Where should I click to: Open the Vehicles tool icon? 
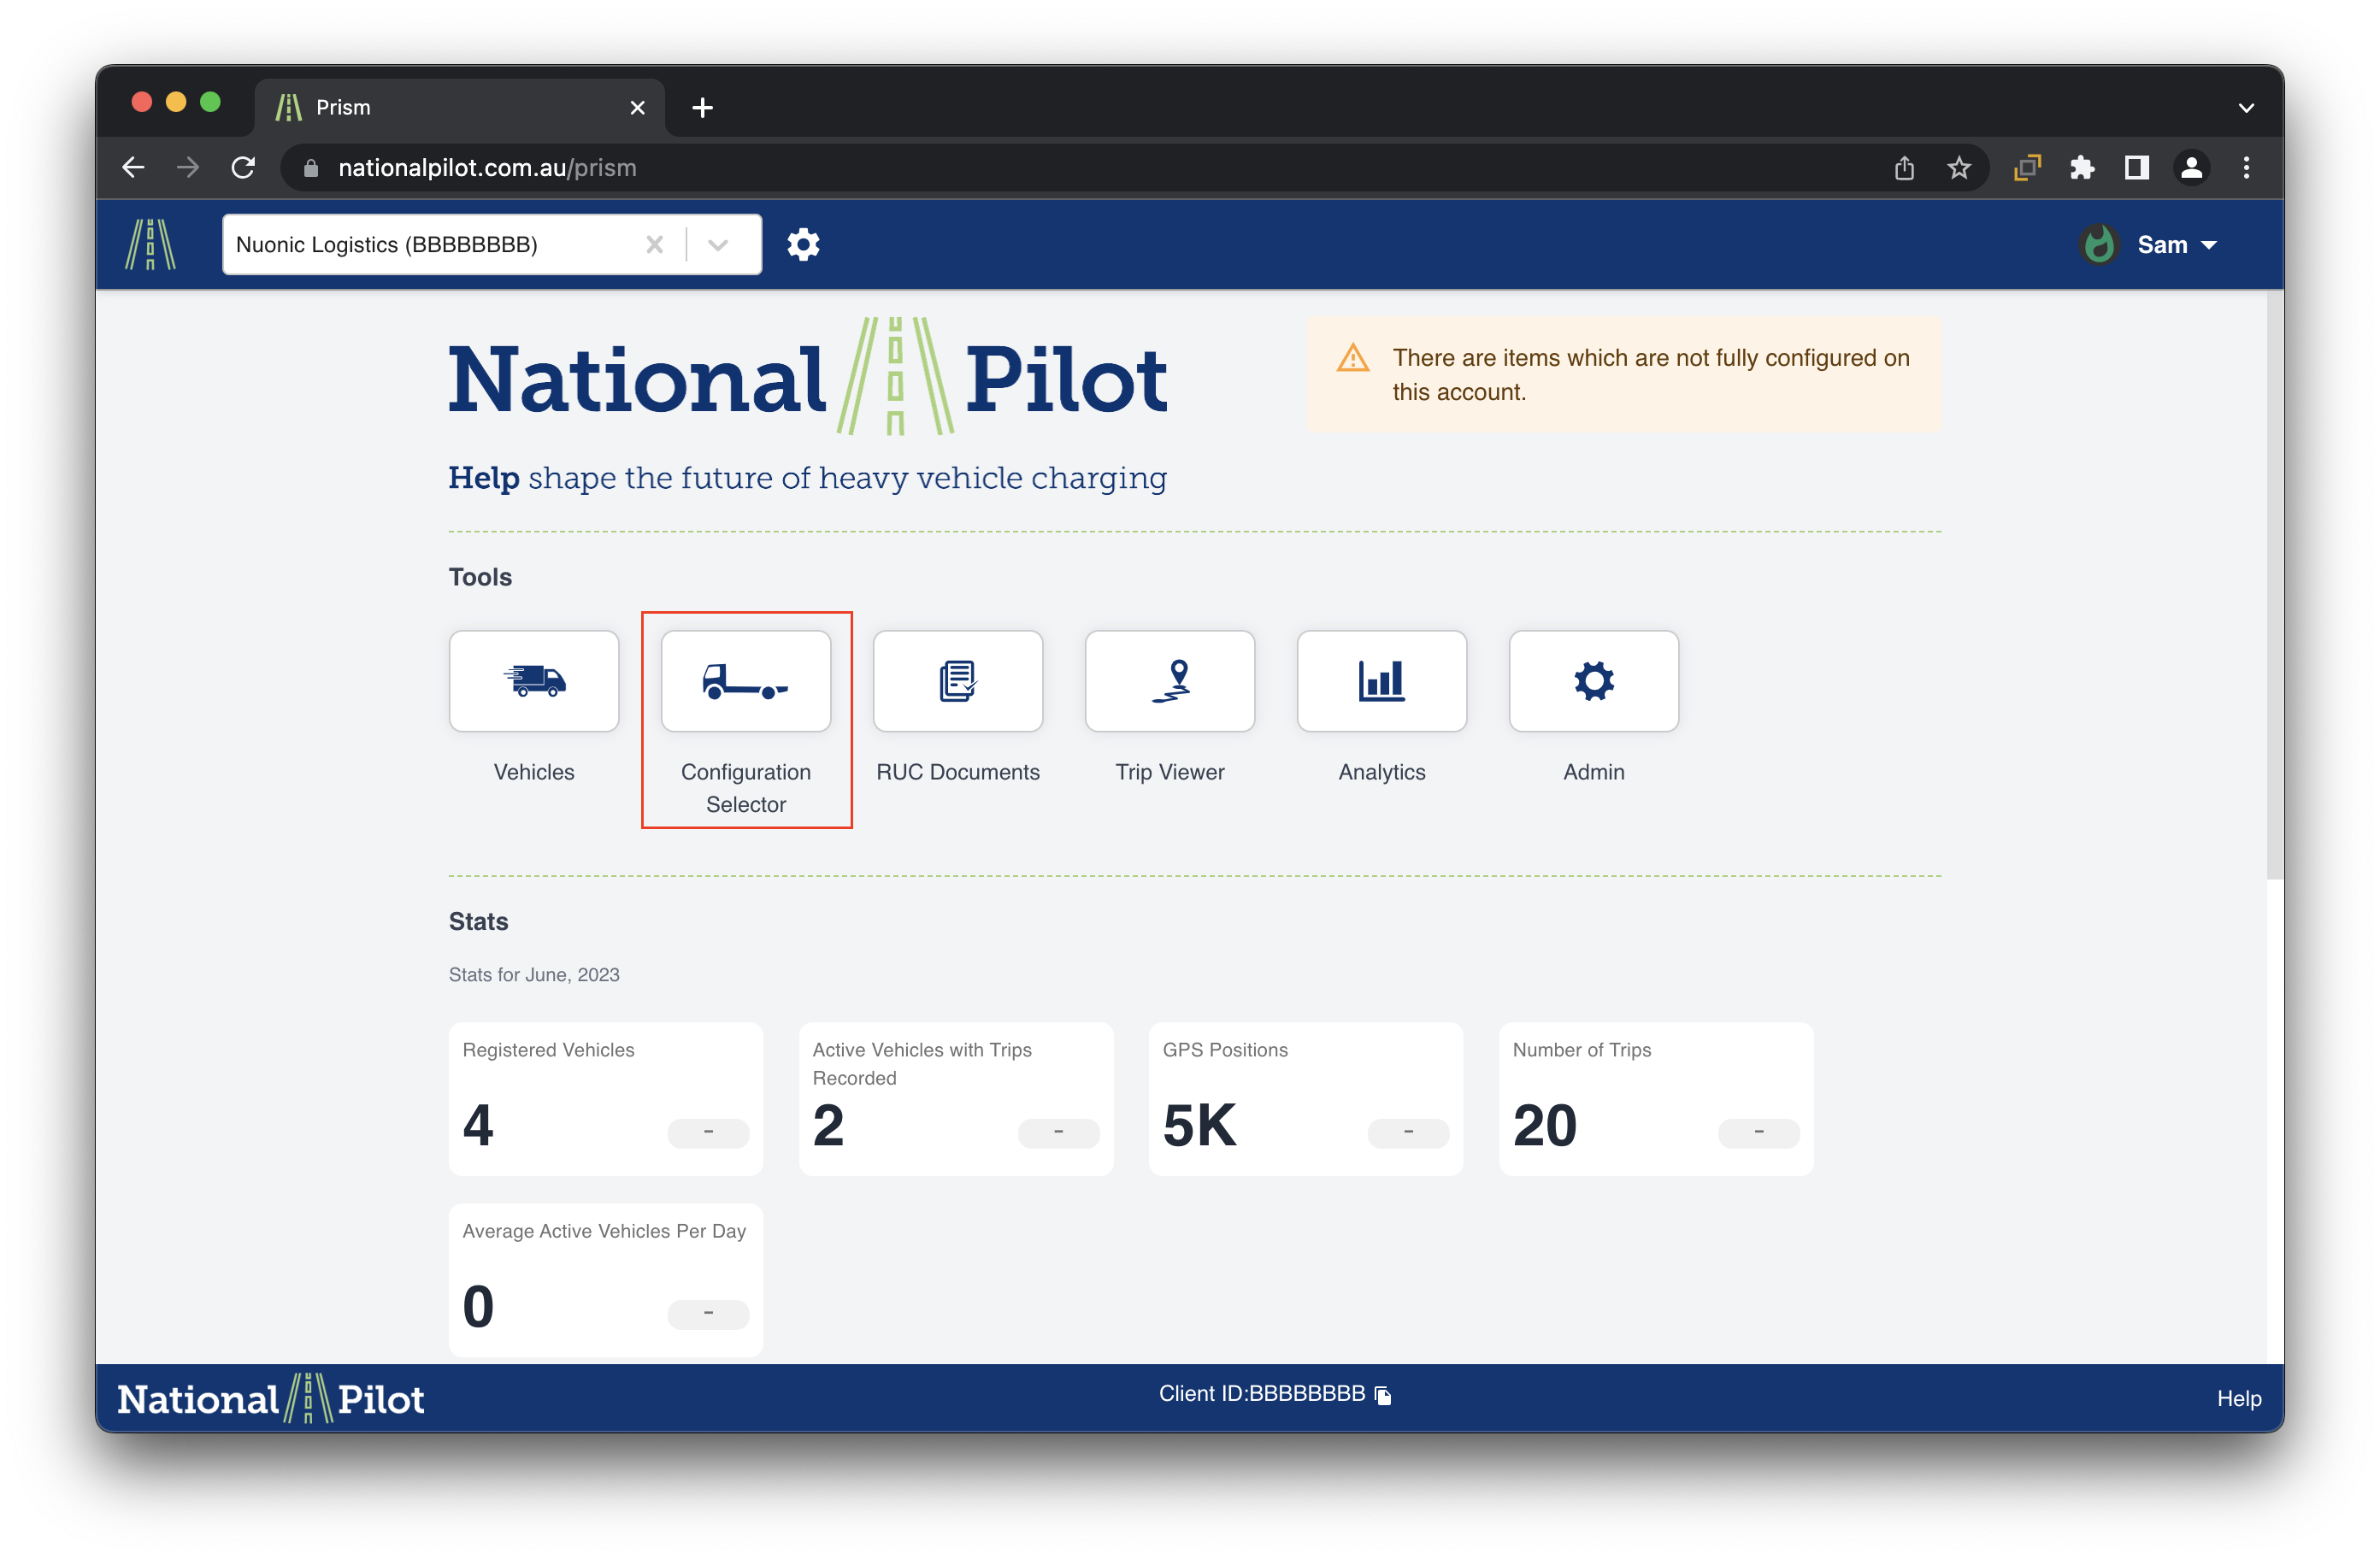tap(534, 681)
